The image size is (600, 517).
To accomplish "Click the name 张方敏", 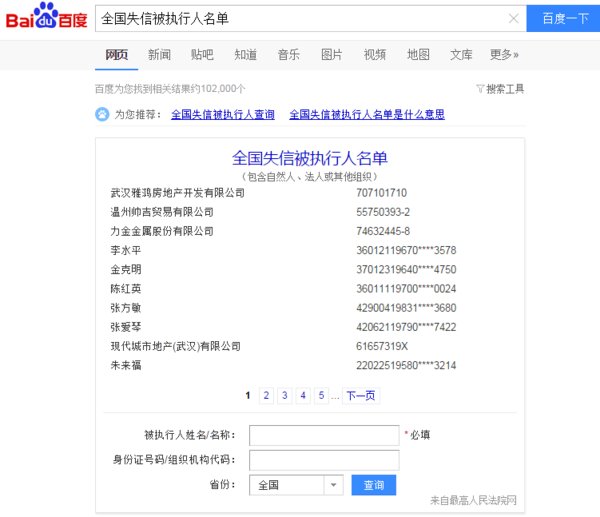I will pos(126,308).
